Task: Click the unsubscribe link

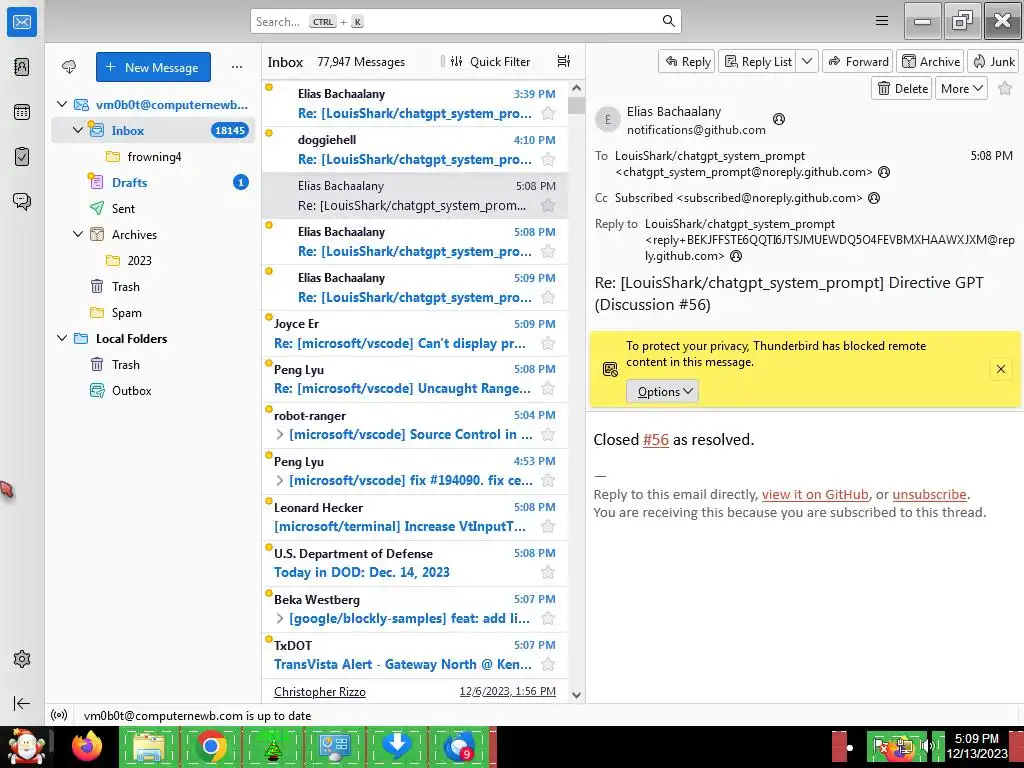Action: [929, 494]
